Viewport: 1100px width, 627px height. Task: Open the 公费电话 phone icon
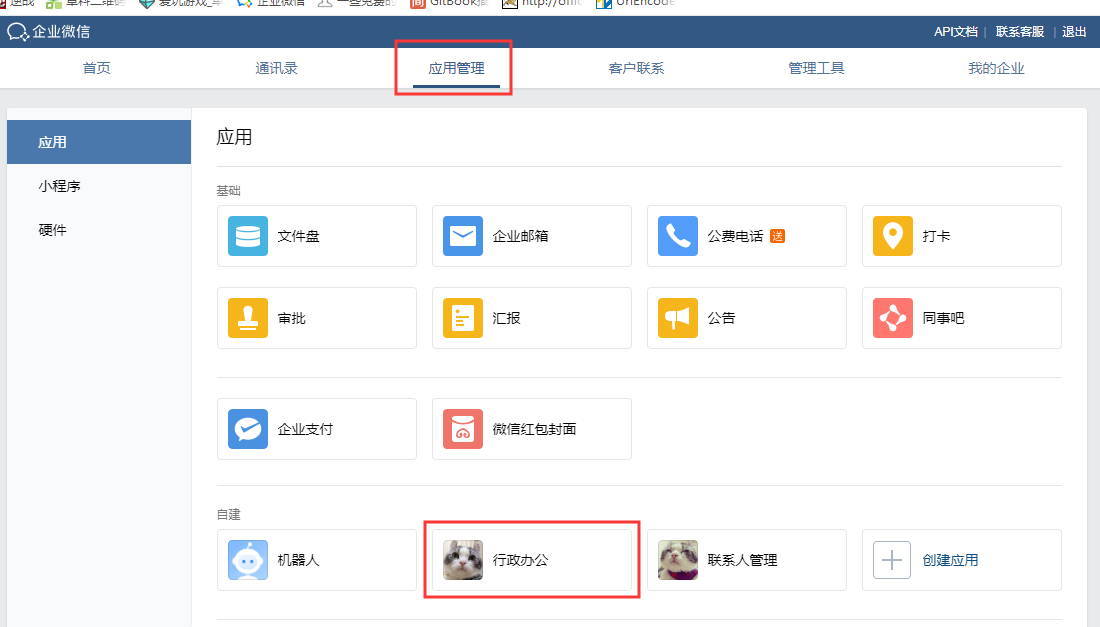click(x=678, y=236)
